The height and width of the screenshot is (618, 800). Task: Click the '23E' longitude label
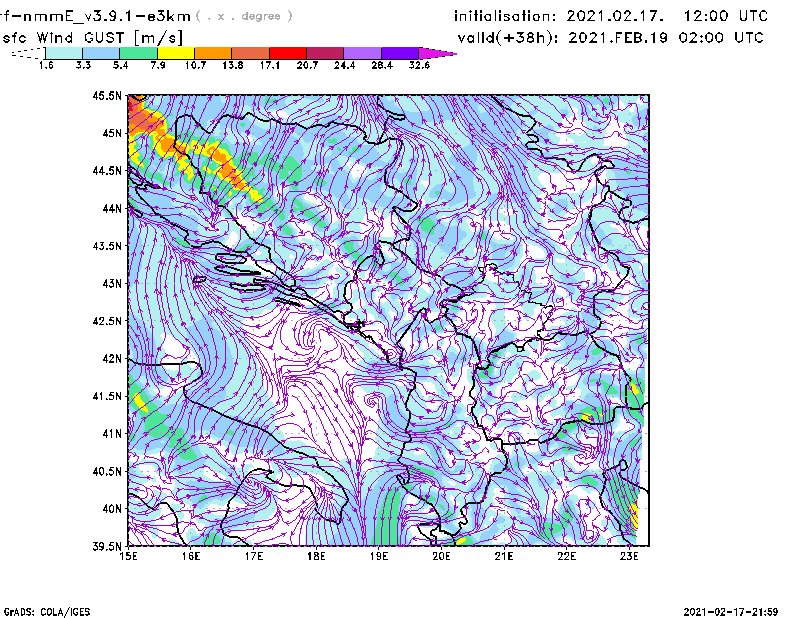pyautogui.click(x=629, y=556)
